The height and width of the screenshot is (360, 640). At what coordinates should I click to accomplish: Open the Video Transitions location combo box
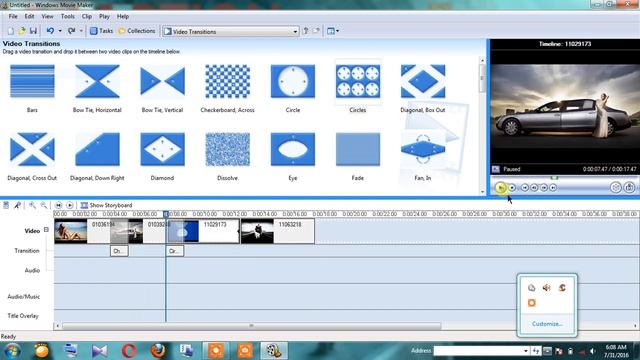pos(231,31)
